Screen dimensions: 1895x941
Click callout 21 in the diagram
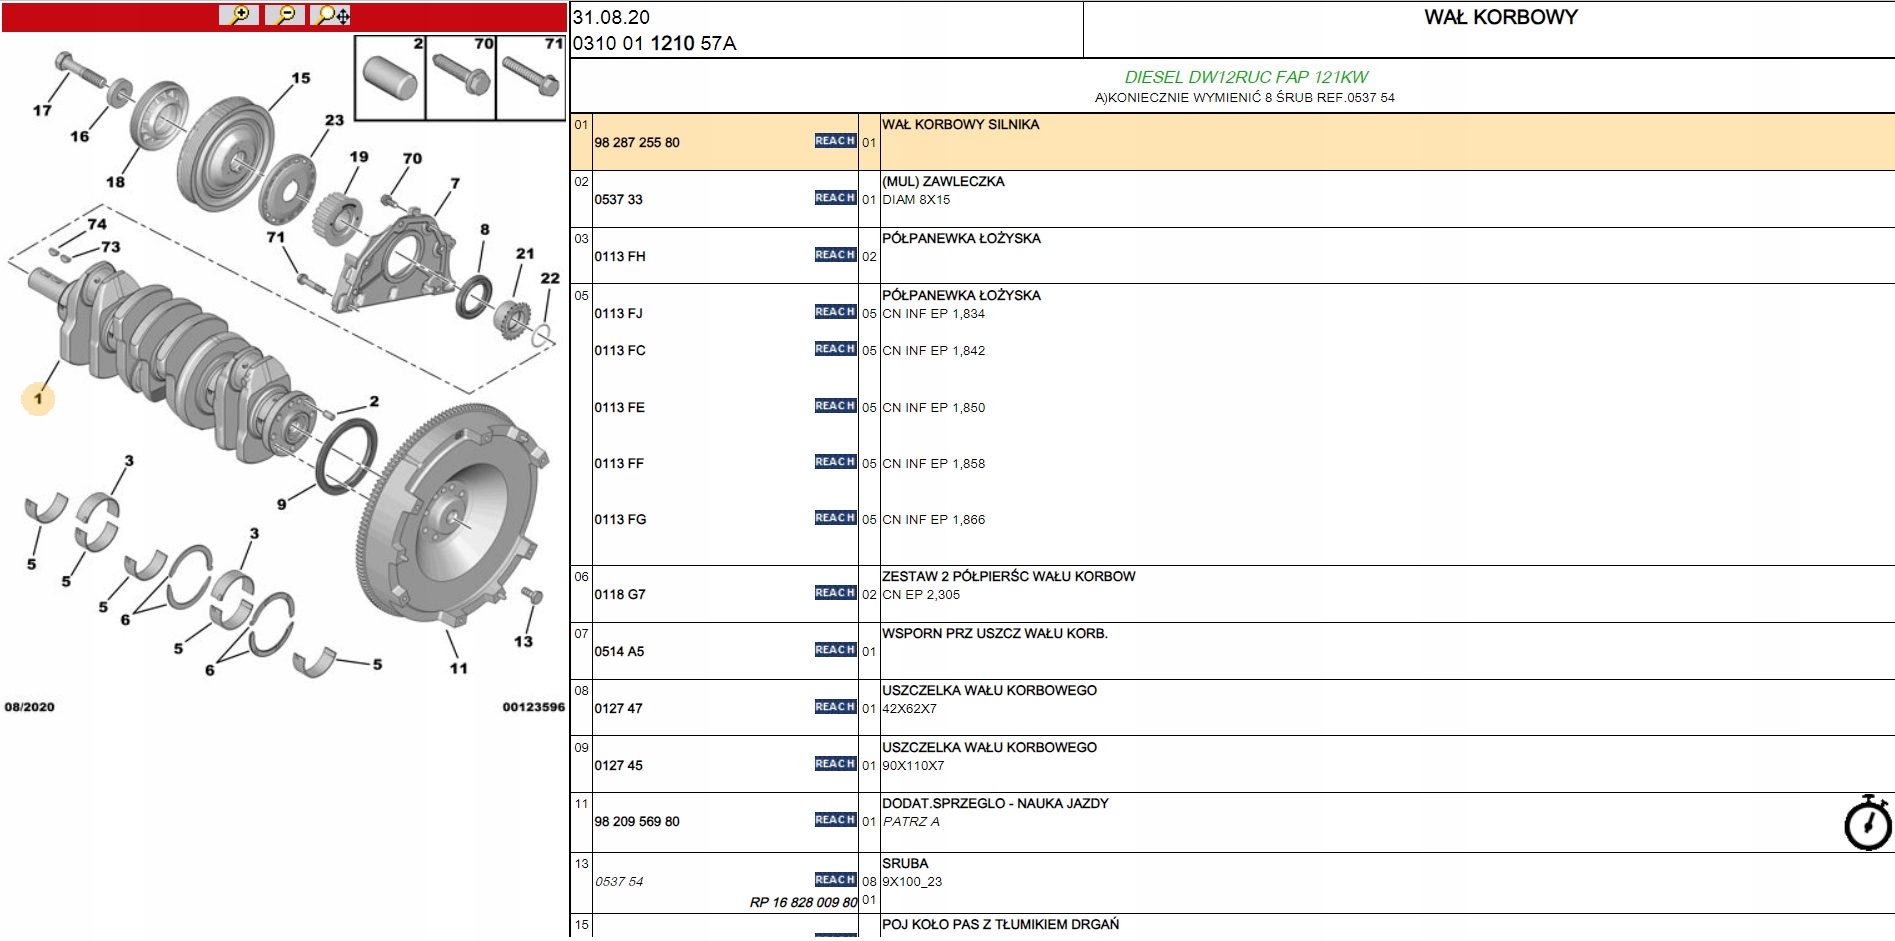pos(525,254)
